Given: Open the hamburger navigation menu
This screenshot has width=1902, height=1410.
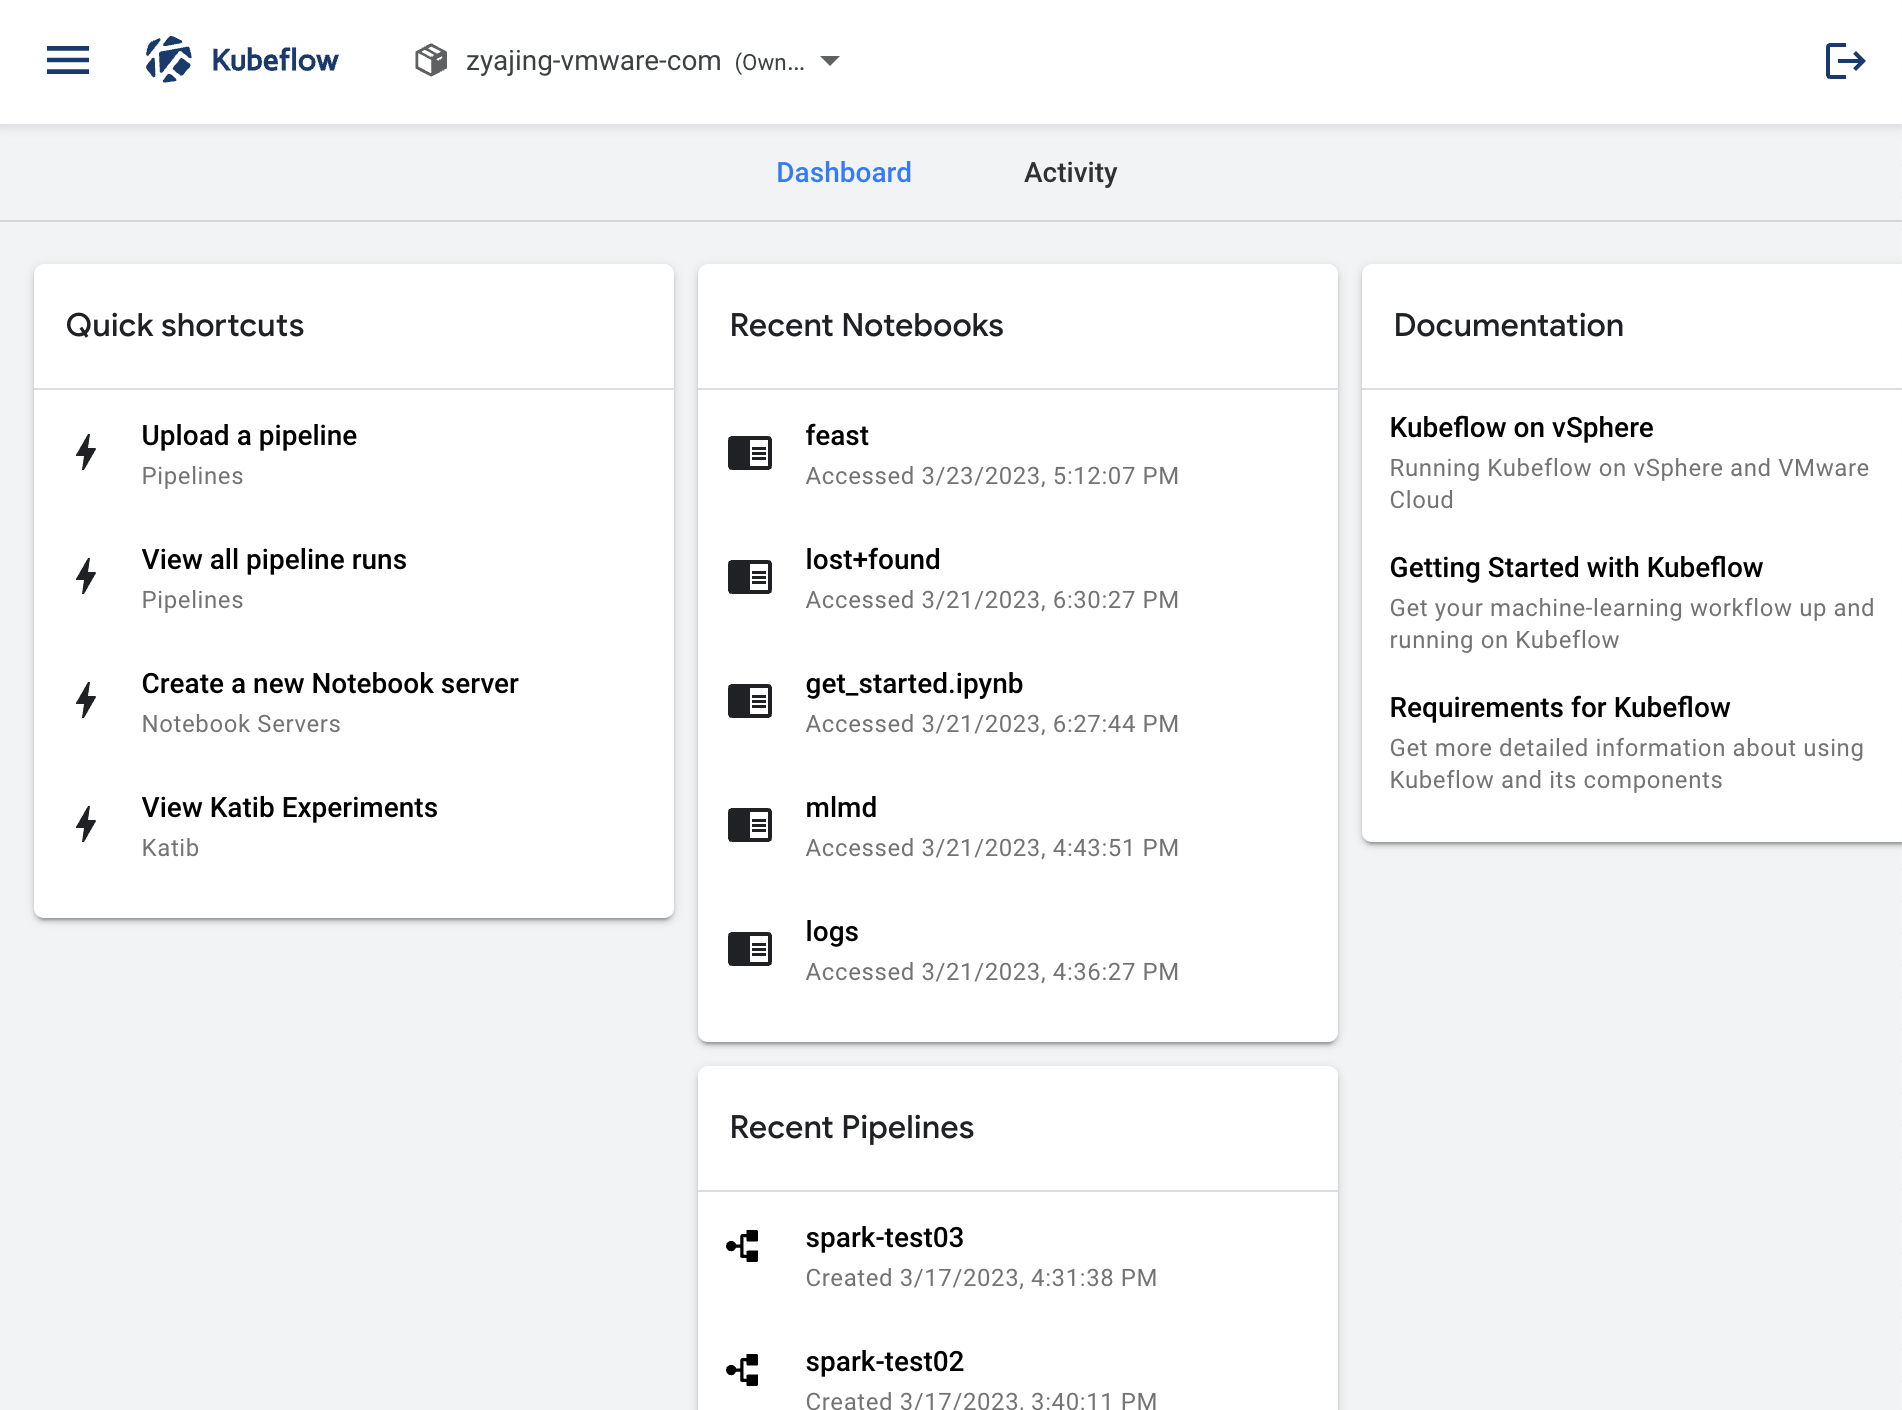Looking at the screenshot, I should click(x=68, y=60).
